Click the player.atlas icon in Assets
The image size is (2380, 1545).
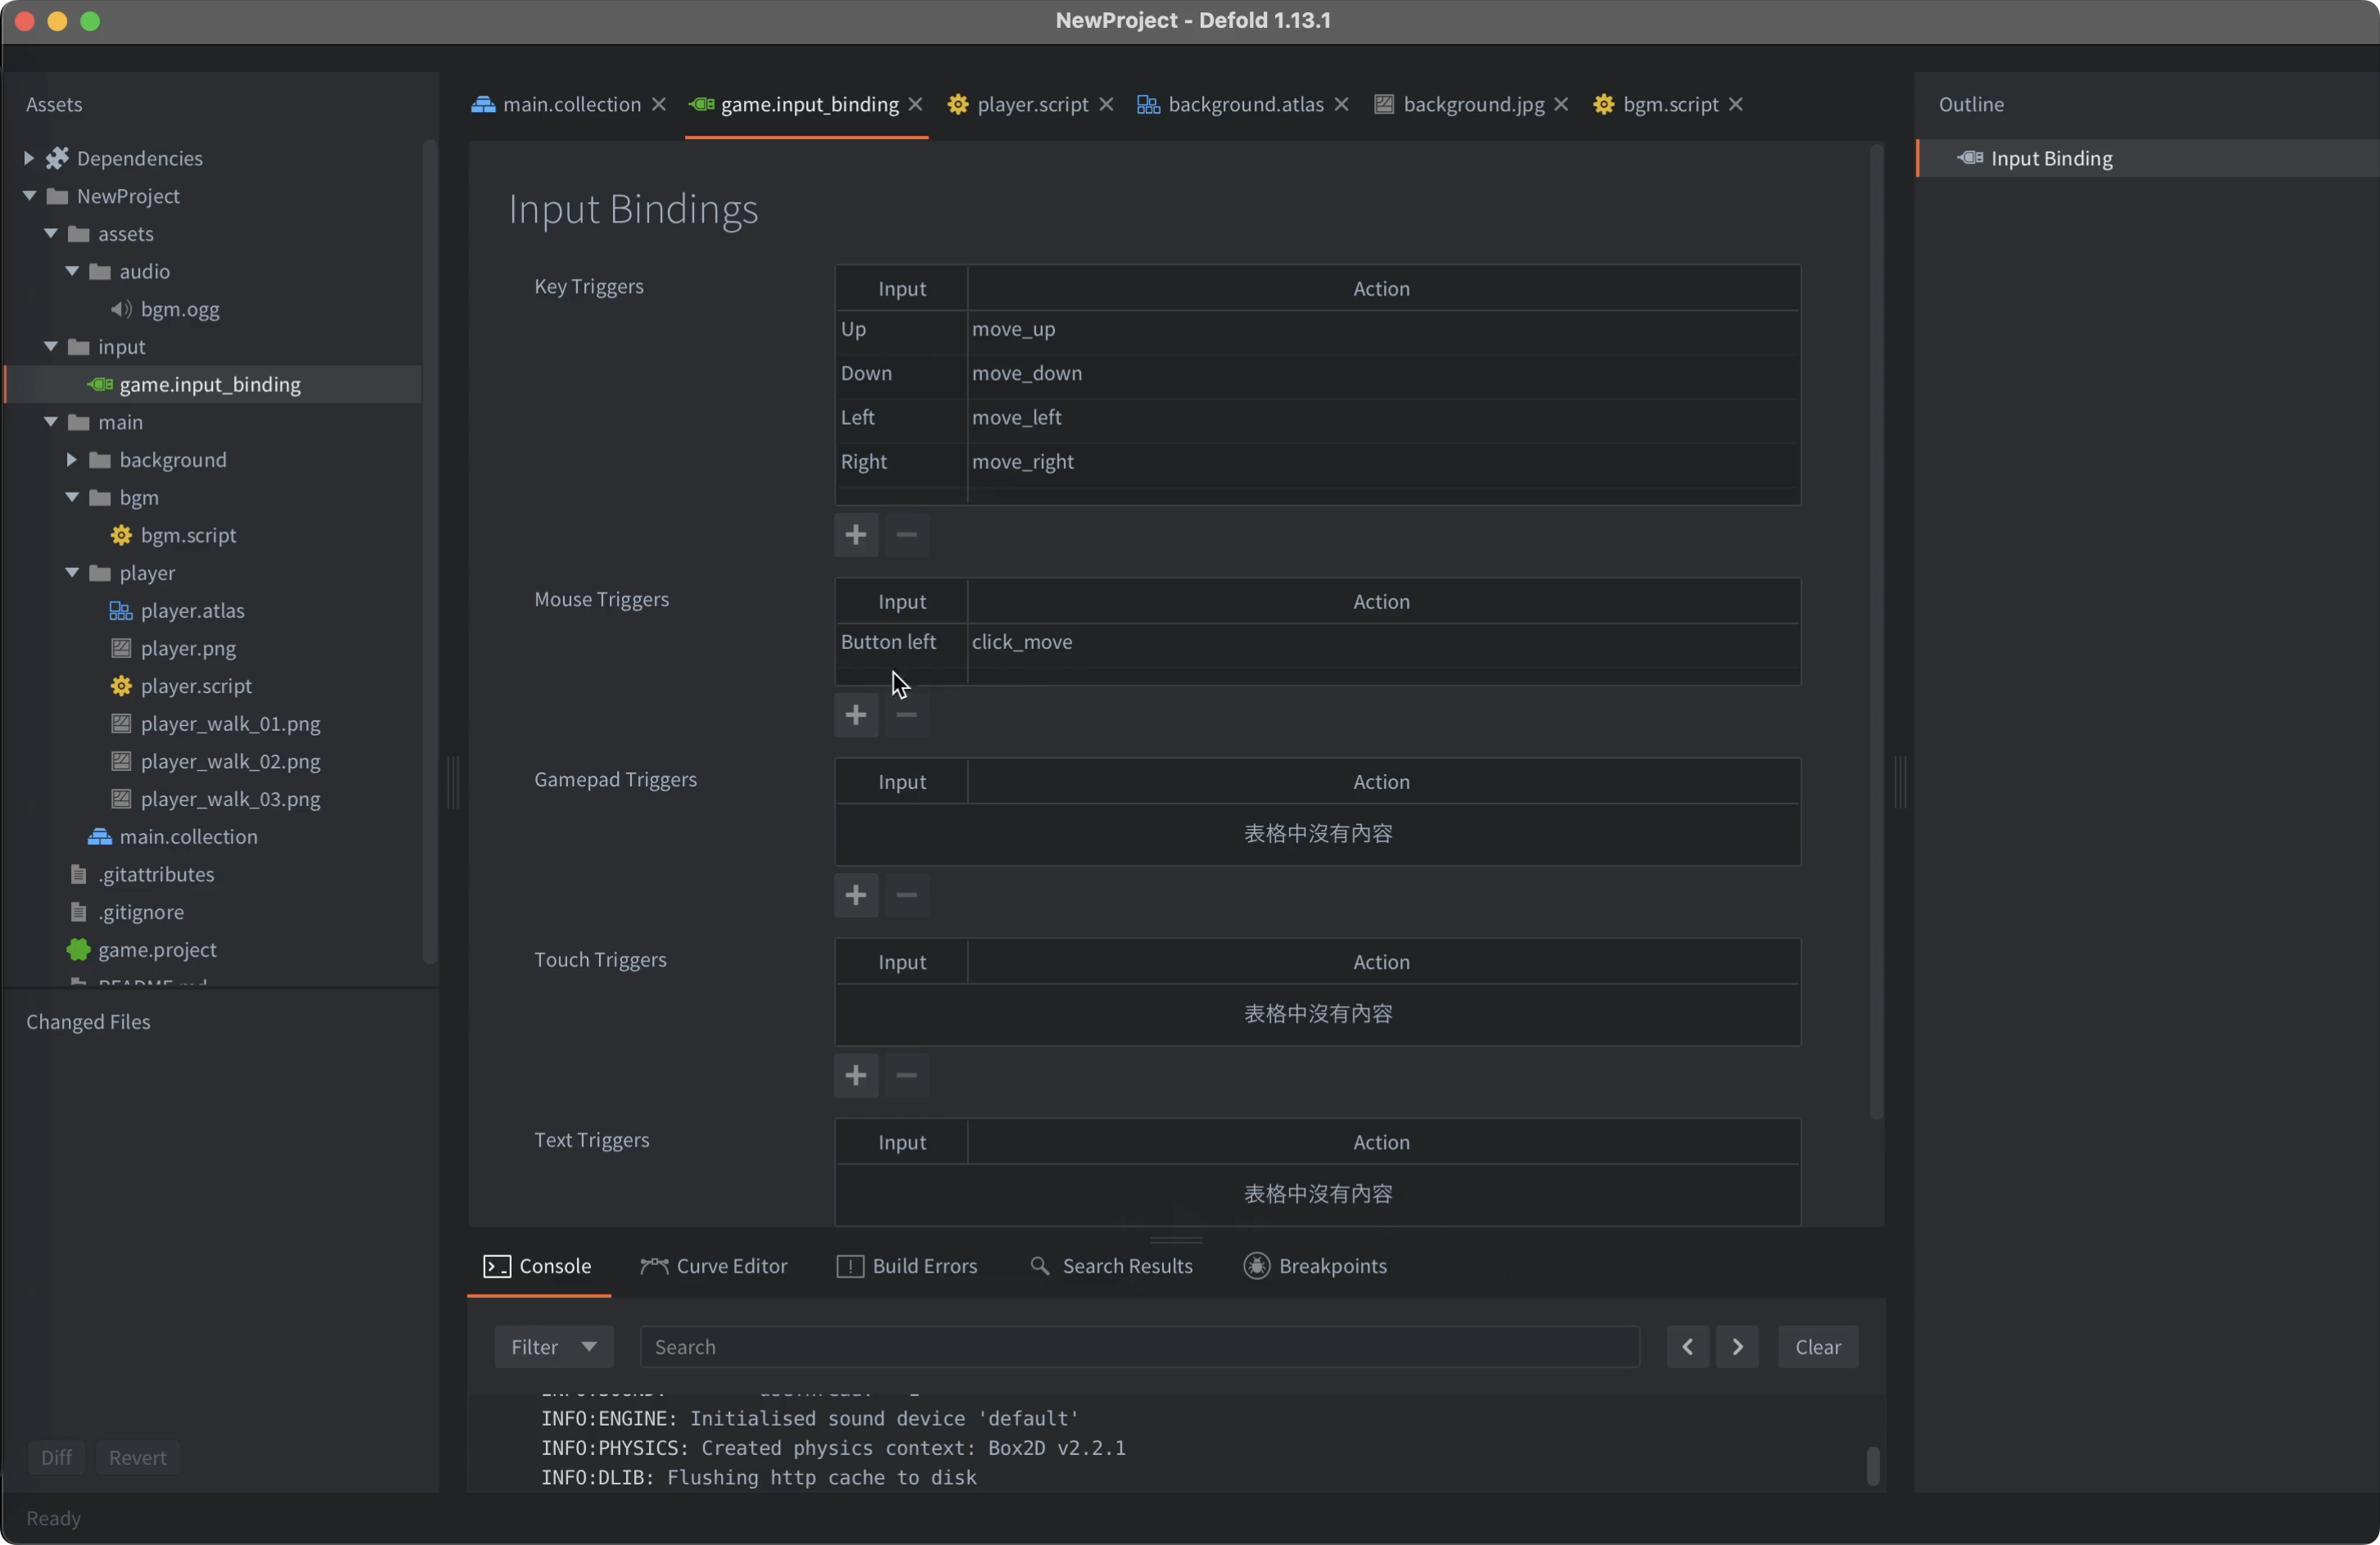(x=121, y=611)
